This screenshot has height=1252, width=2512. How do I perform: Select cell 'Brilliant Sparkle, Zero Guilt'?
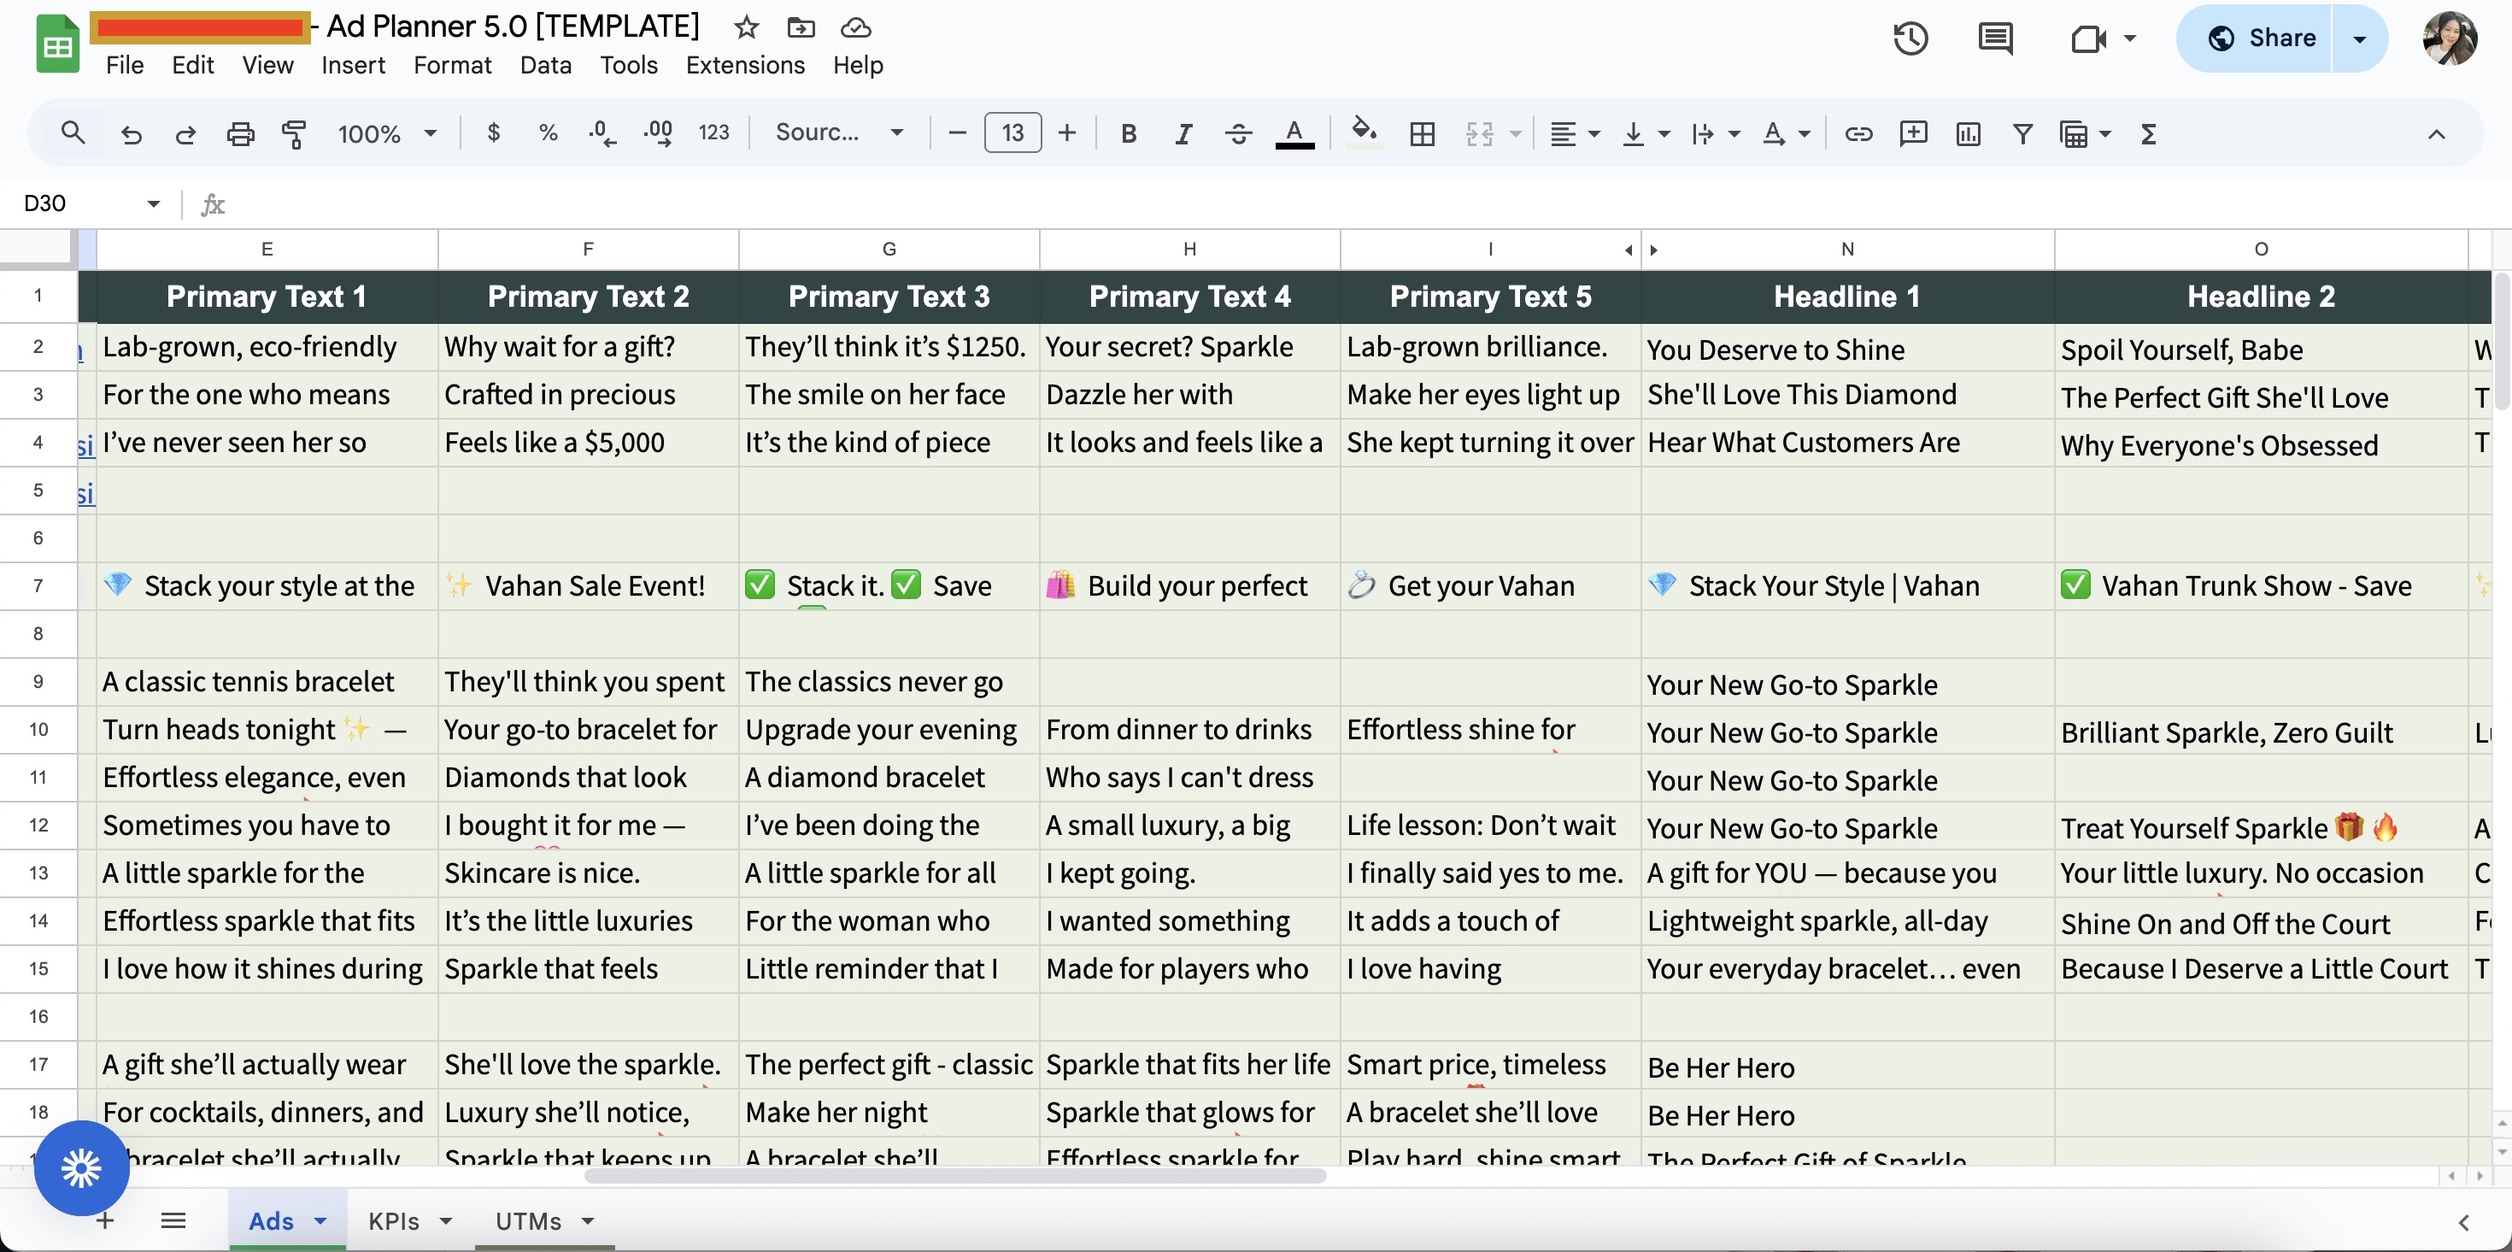coord(2260,729)
